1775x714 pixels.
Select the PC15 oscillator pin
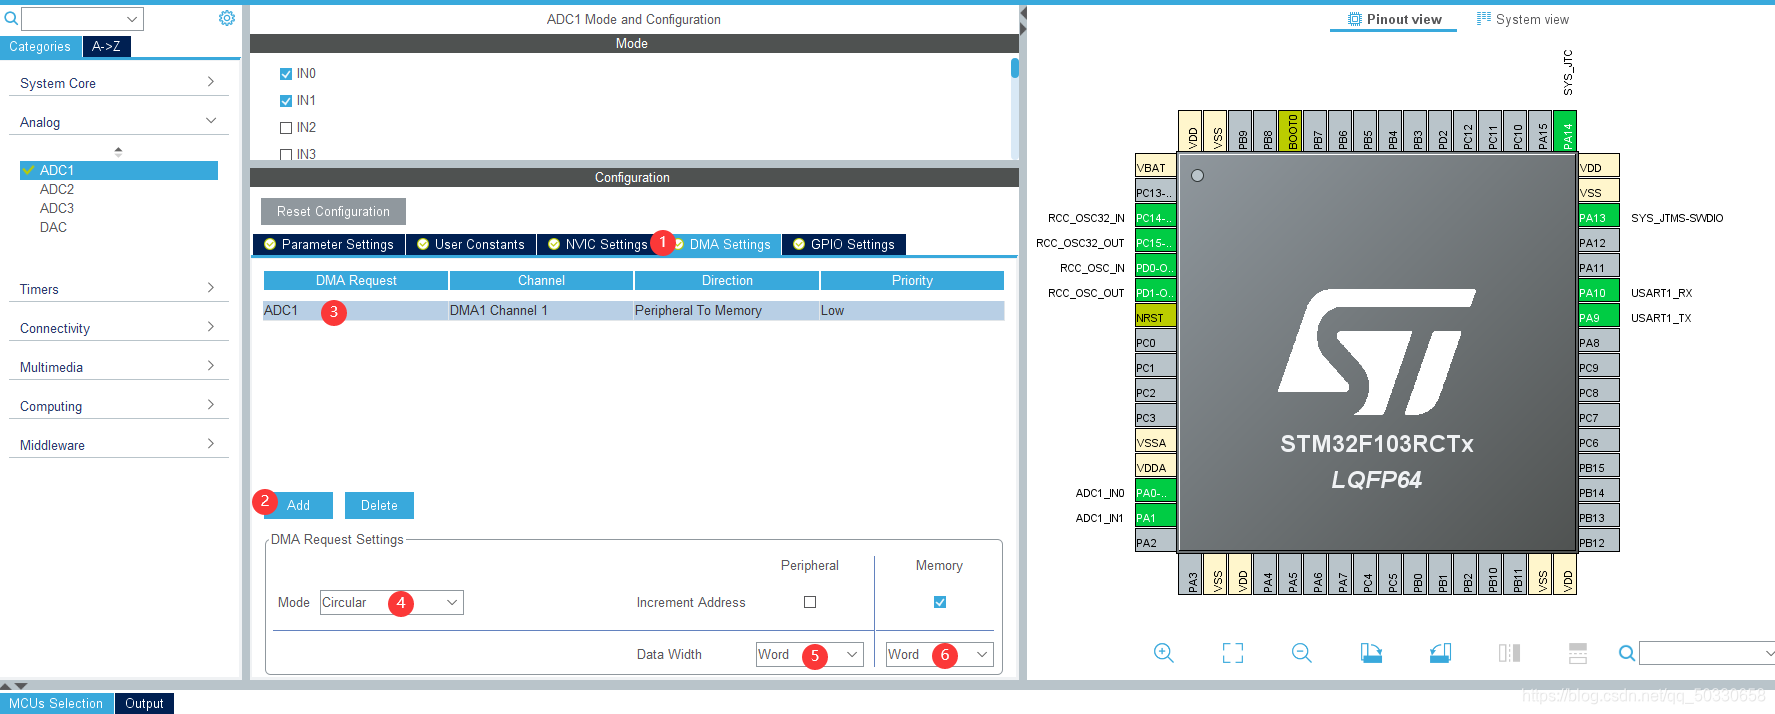pos(1155,242)
